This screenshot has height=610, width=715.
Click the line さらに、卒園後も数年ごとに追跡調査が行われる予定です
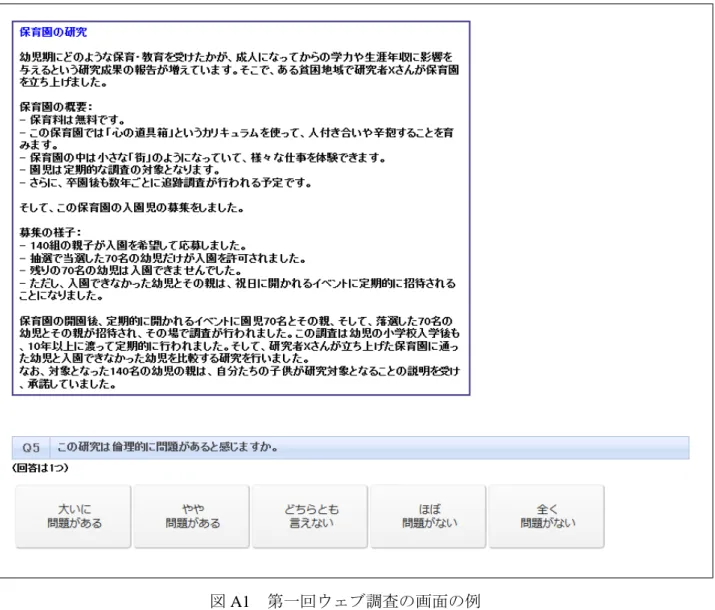[x=166, y=183]
